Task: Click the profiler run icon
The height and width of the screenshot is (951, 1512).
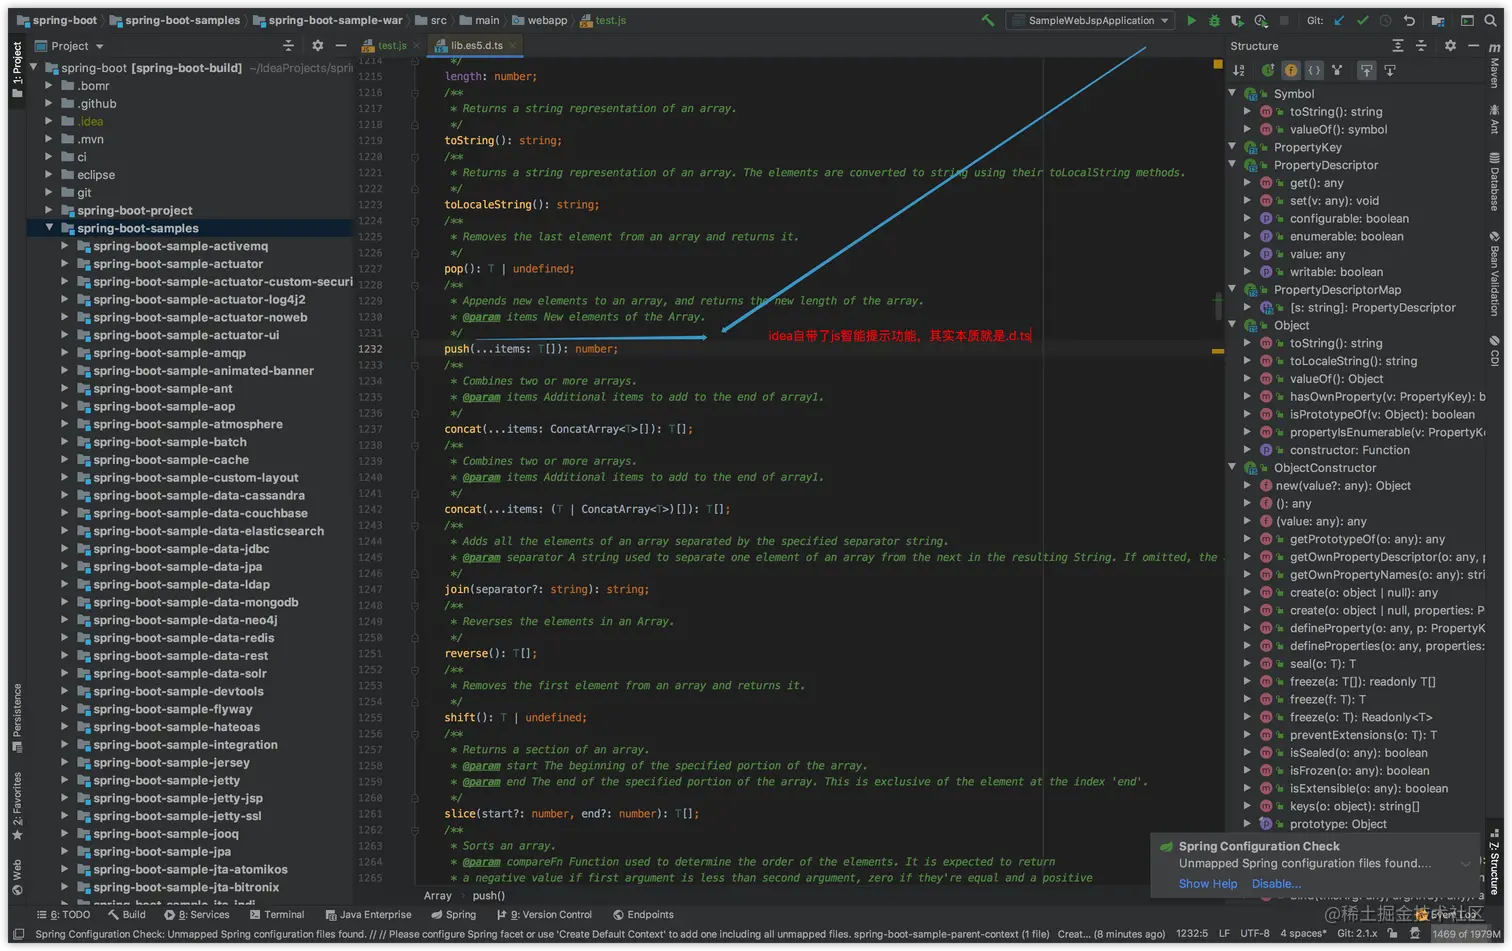Action: [1260, 20]
